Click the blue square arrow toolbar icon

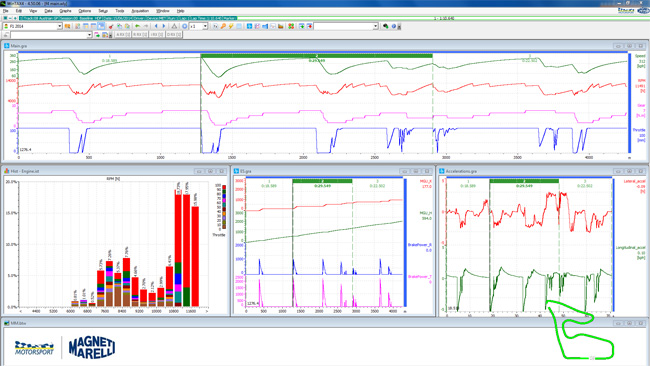[x=249, y=26]
